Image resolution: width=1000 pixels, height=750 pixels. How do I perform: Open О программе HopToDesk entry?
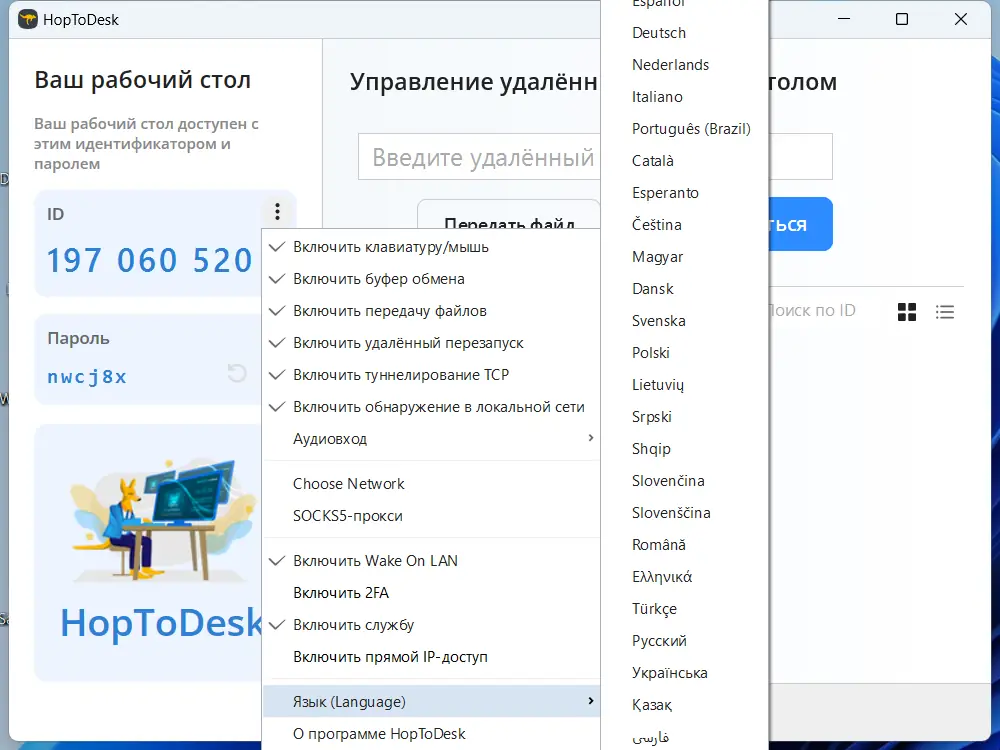pos(431,733)
